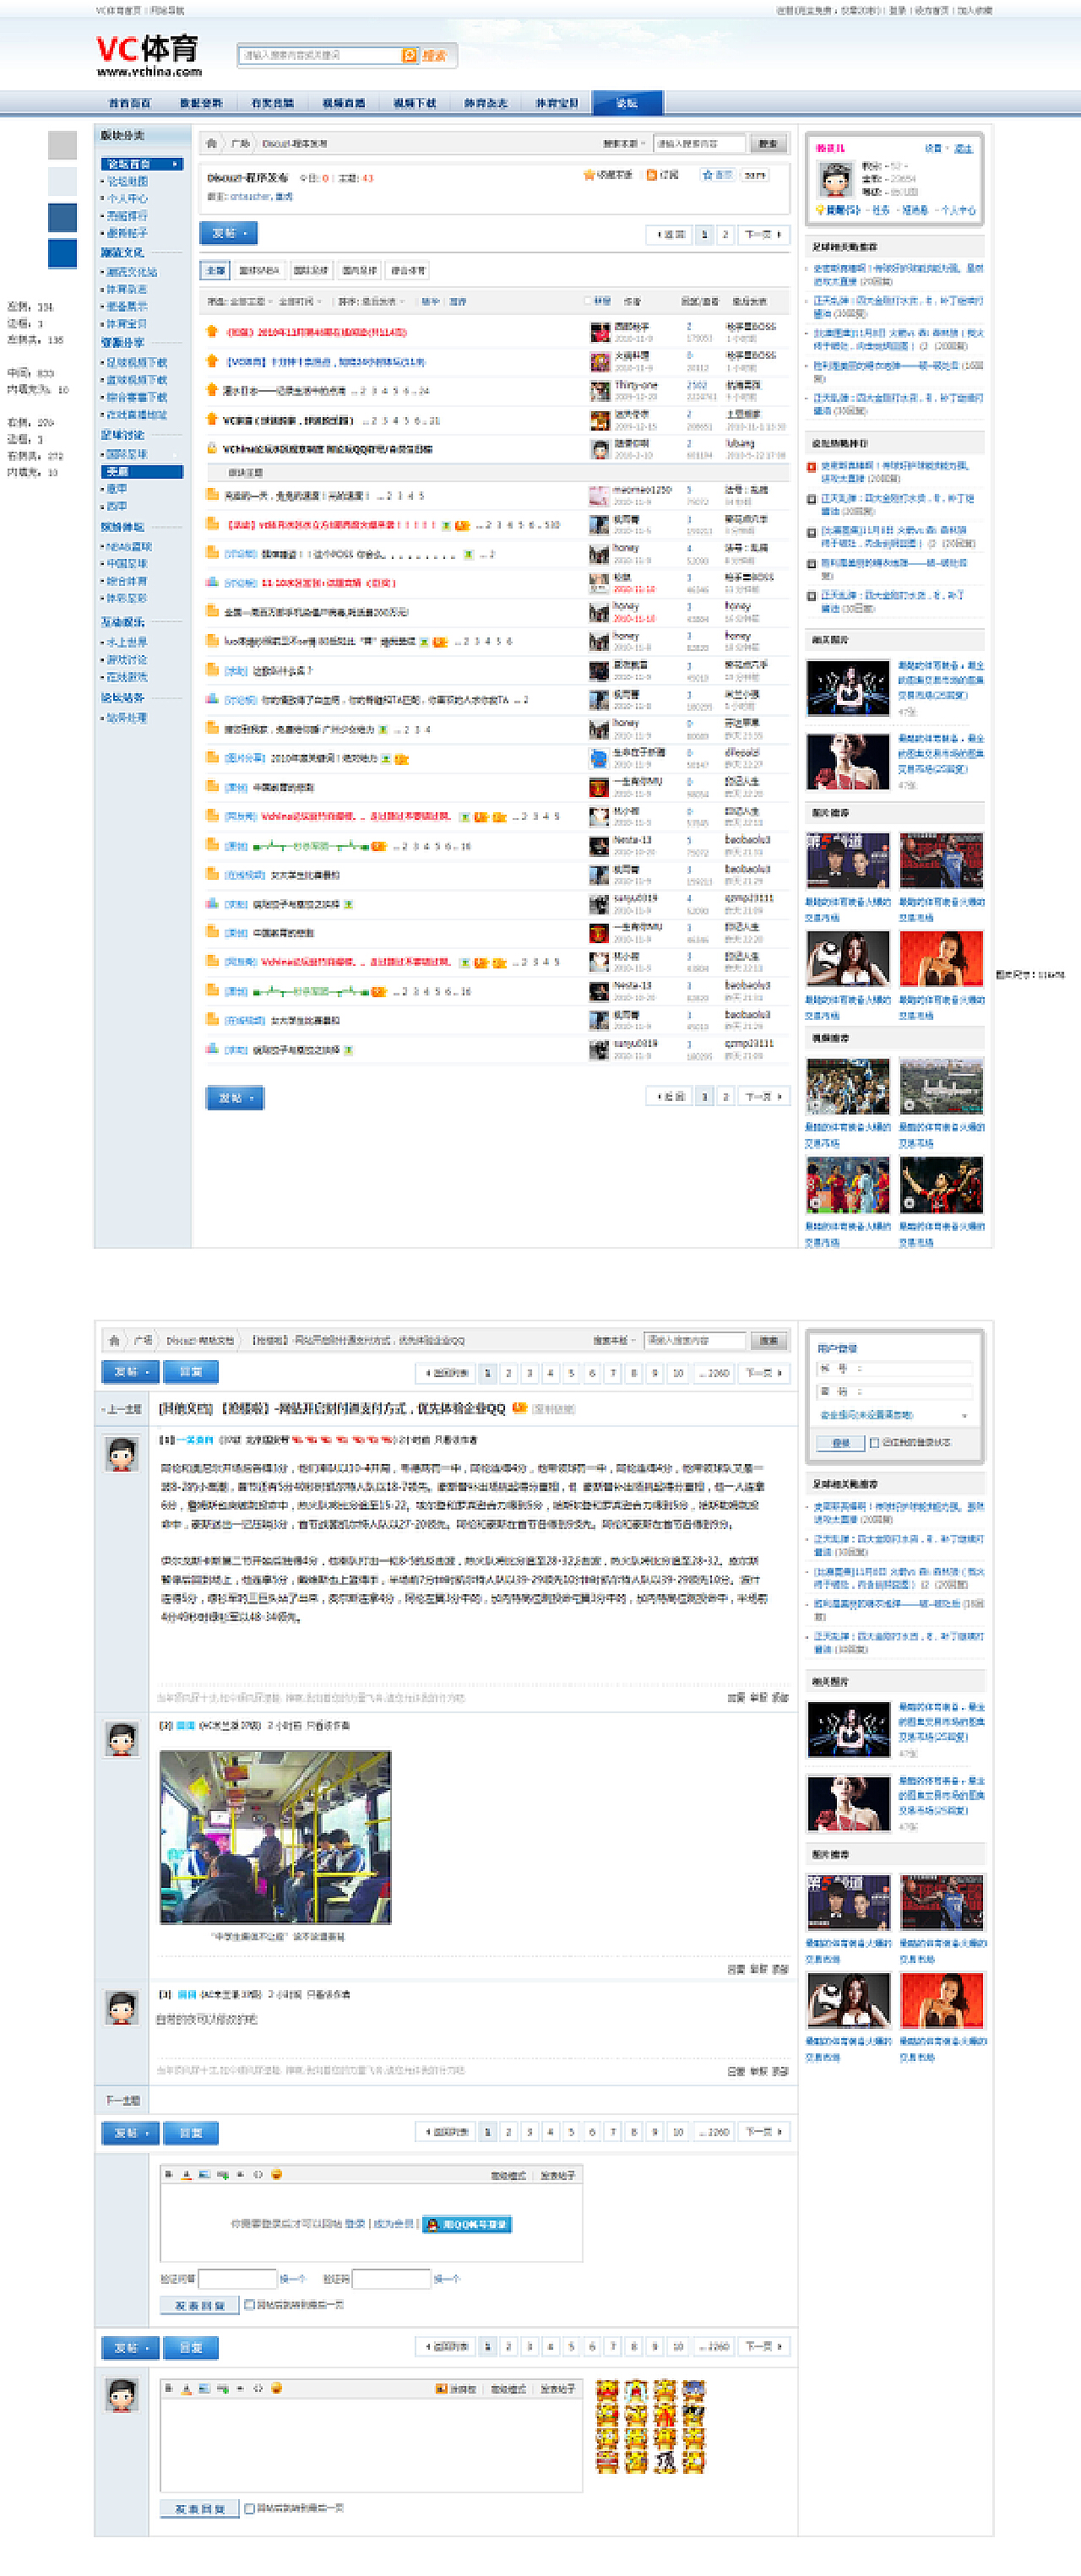Open the 全部主题 filter dropdown

coord(251,301)
